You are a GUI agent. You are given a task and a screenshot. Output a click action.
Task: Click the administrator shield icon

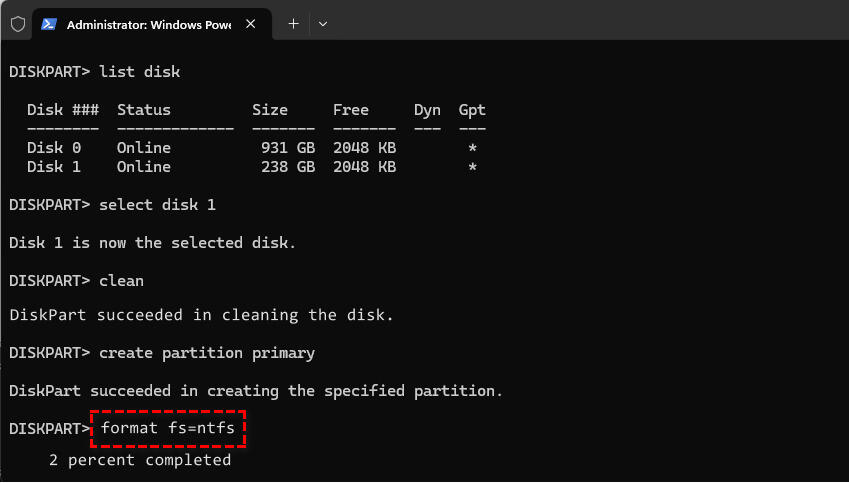[17, 24]
